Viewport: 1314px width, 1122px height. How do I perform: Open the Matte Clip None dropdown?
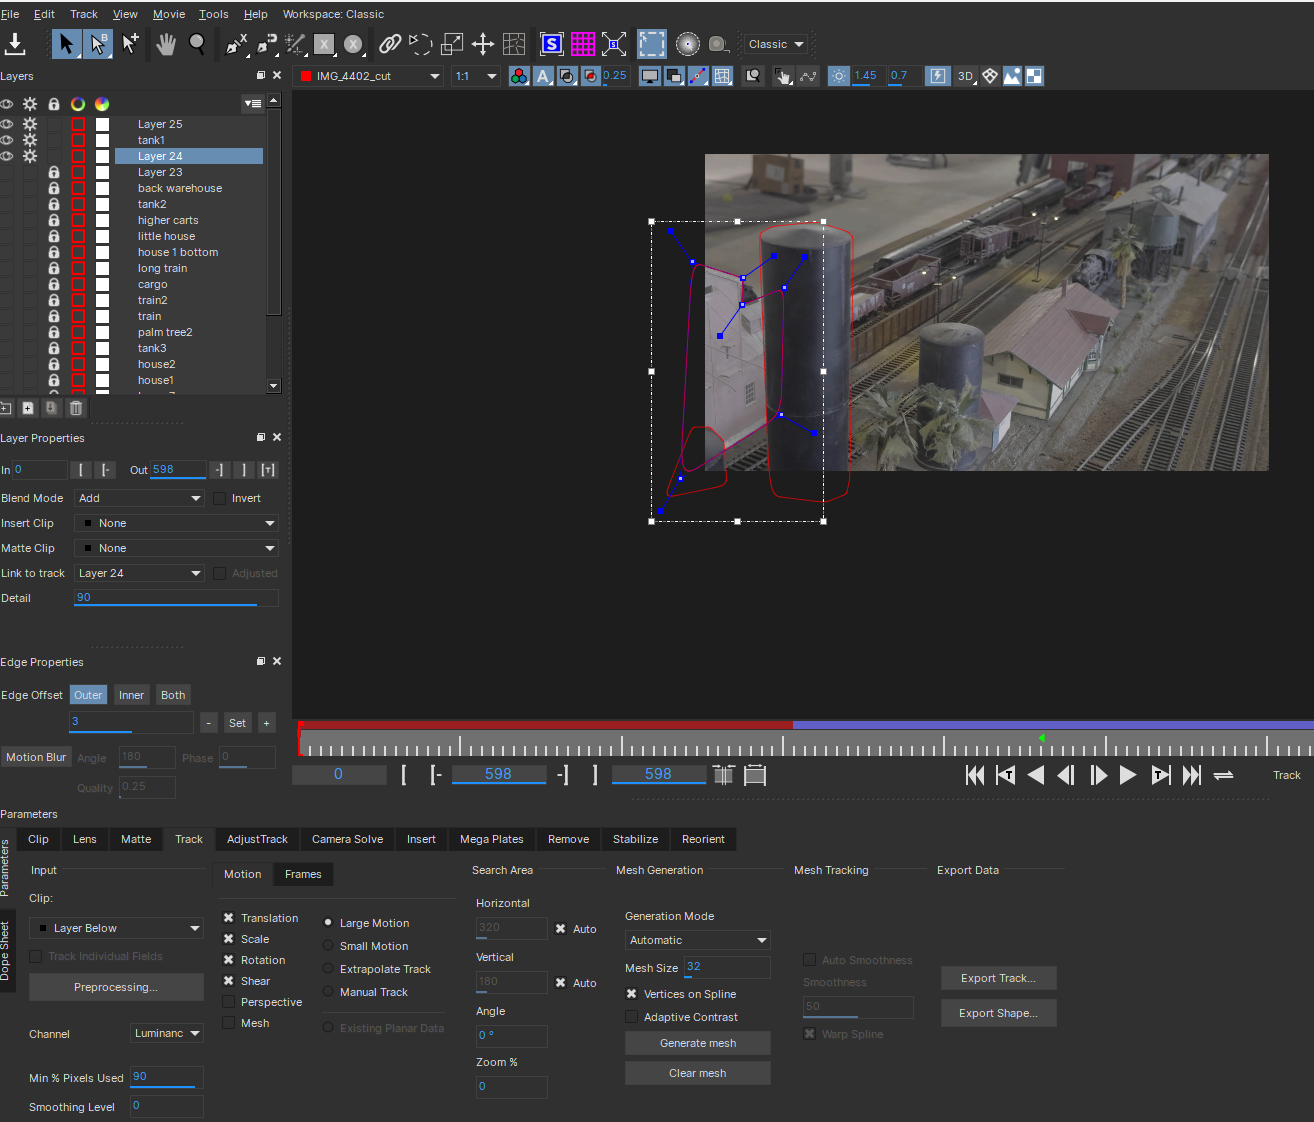pos(176,548)
